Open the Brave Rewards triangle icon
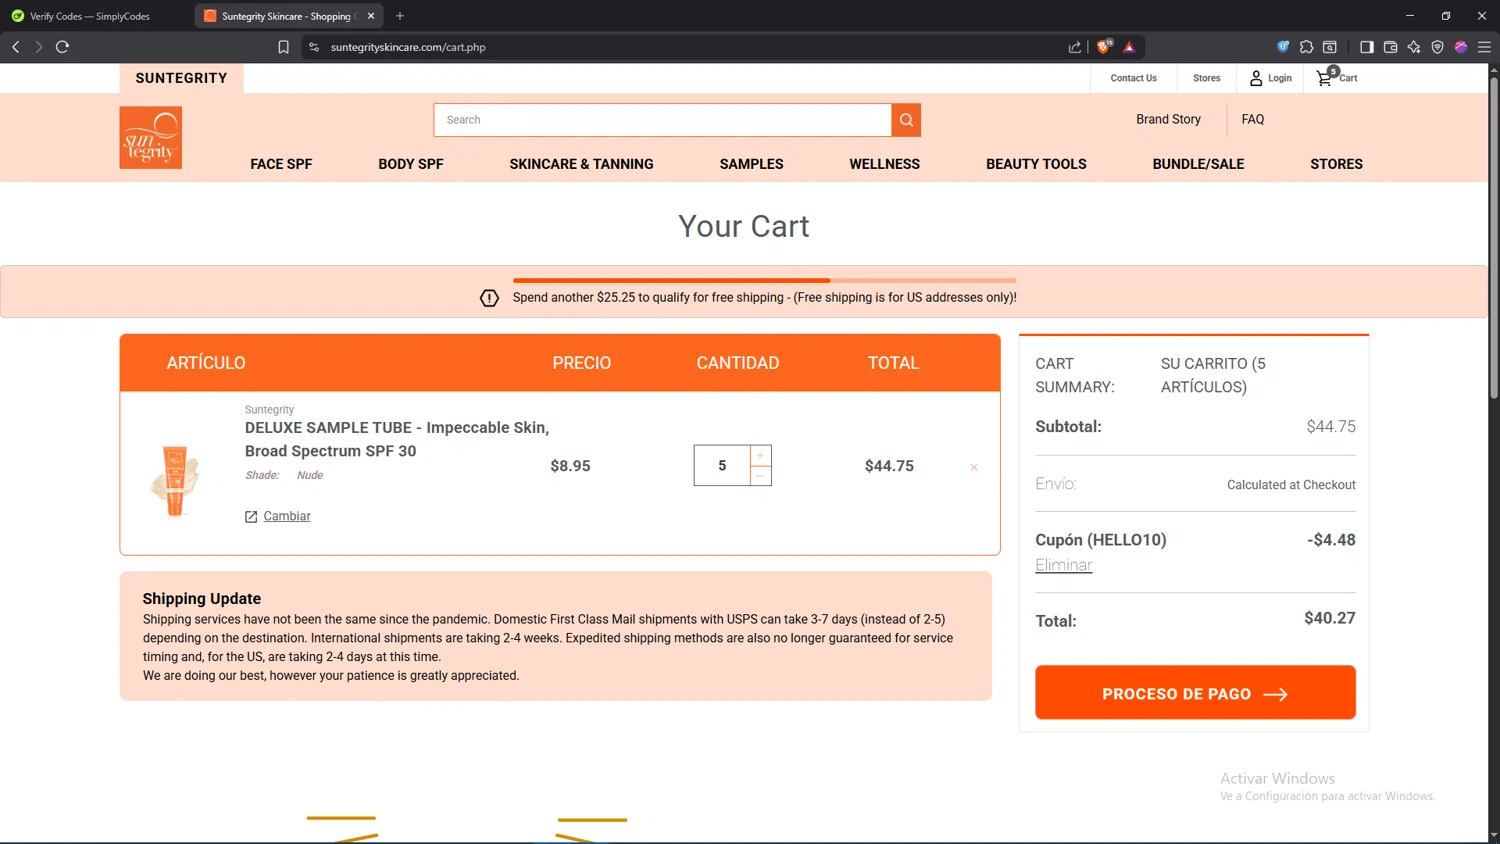The image size is (1500, 844). pos(1130,47)
